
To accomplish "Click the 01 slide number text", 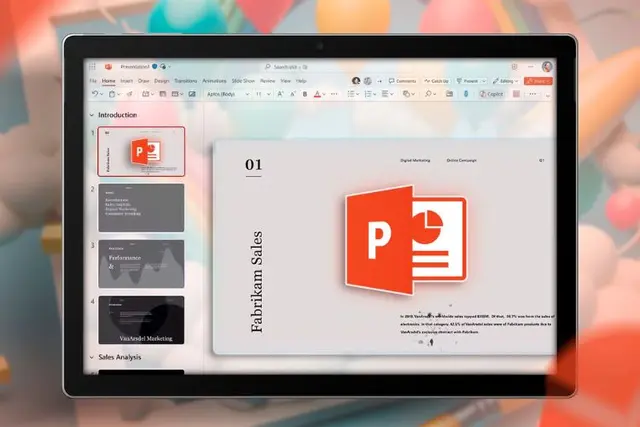I will [x=253, y=165].
